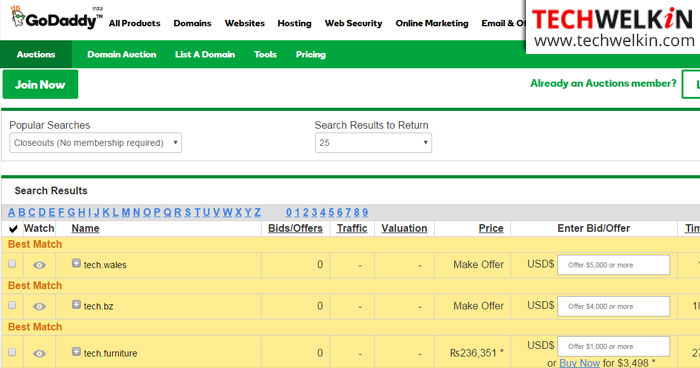Sort results by Valuation column
The height and width of the screenshot is (368, 700).
click(404, 228)
